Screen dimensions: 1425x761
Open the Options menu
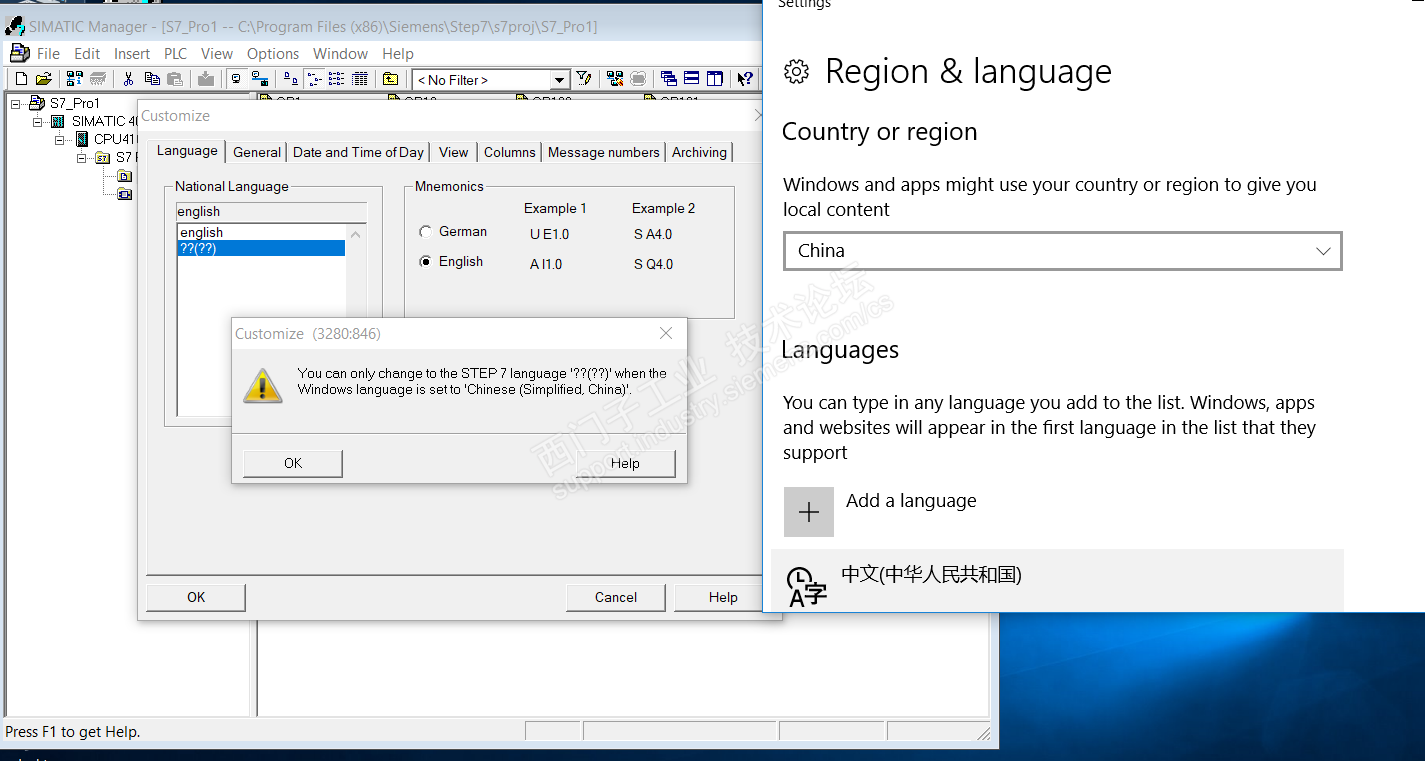[x=273, y=54]
